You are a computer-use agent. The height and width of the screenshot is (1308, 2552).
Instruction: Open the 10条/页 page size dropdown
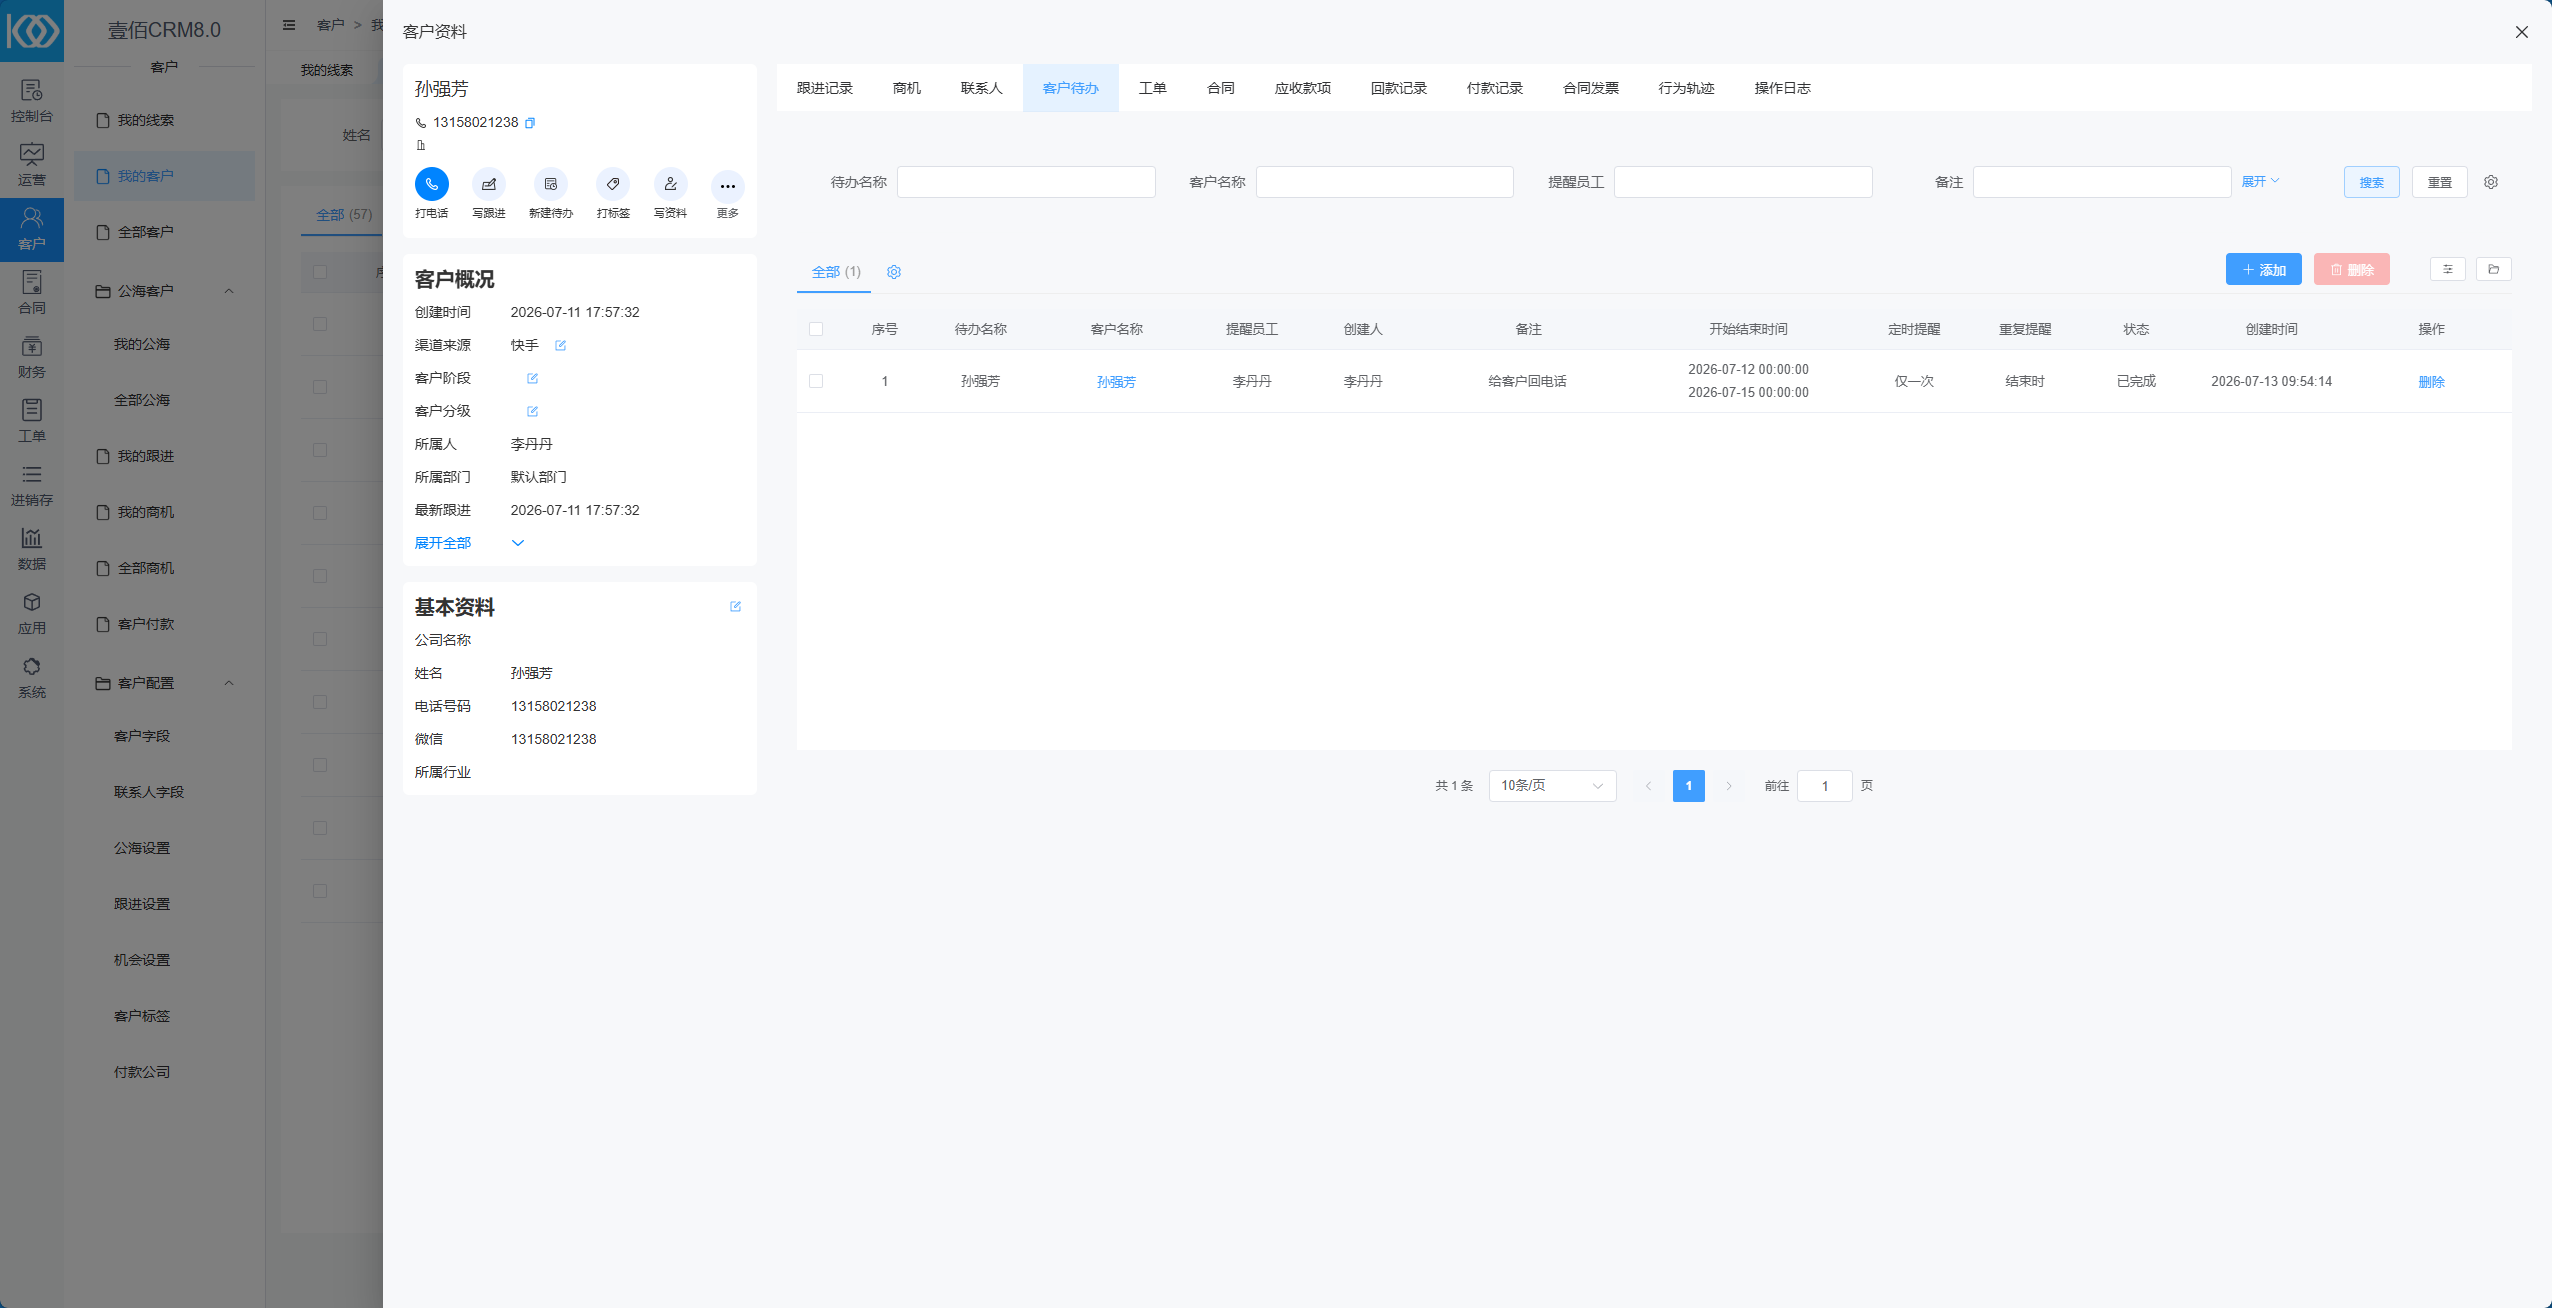(x=1552, y=786)
